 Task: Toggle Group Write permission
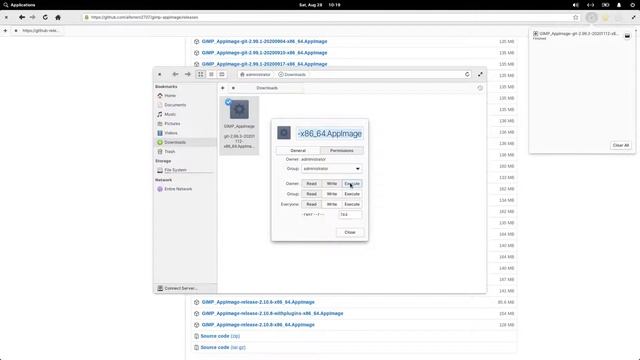pyautogui.click(x=332, y=194)
